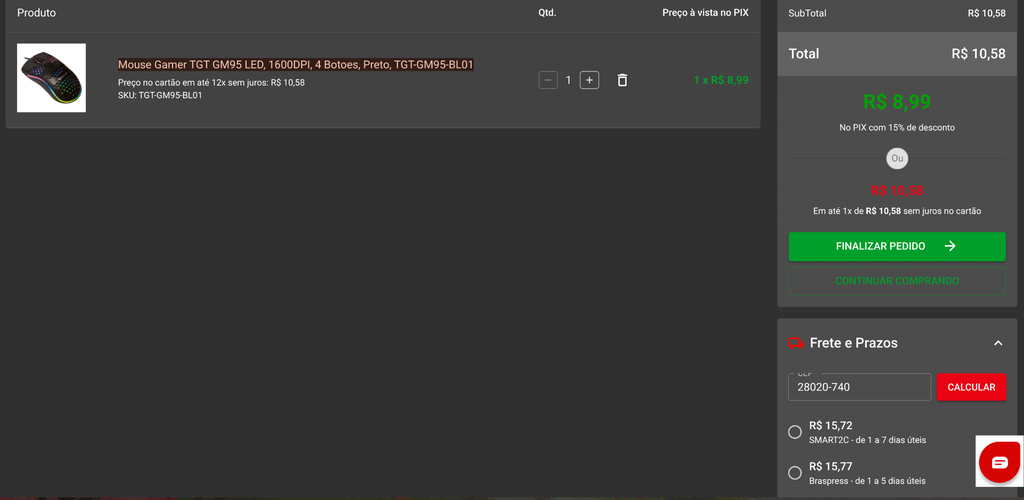Click the truck icon beside Frete e Prazos
1024x500 pixels.
click(796, 343)
